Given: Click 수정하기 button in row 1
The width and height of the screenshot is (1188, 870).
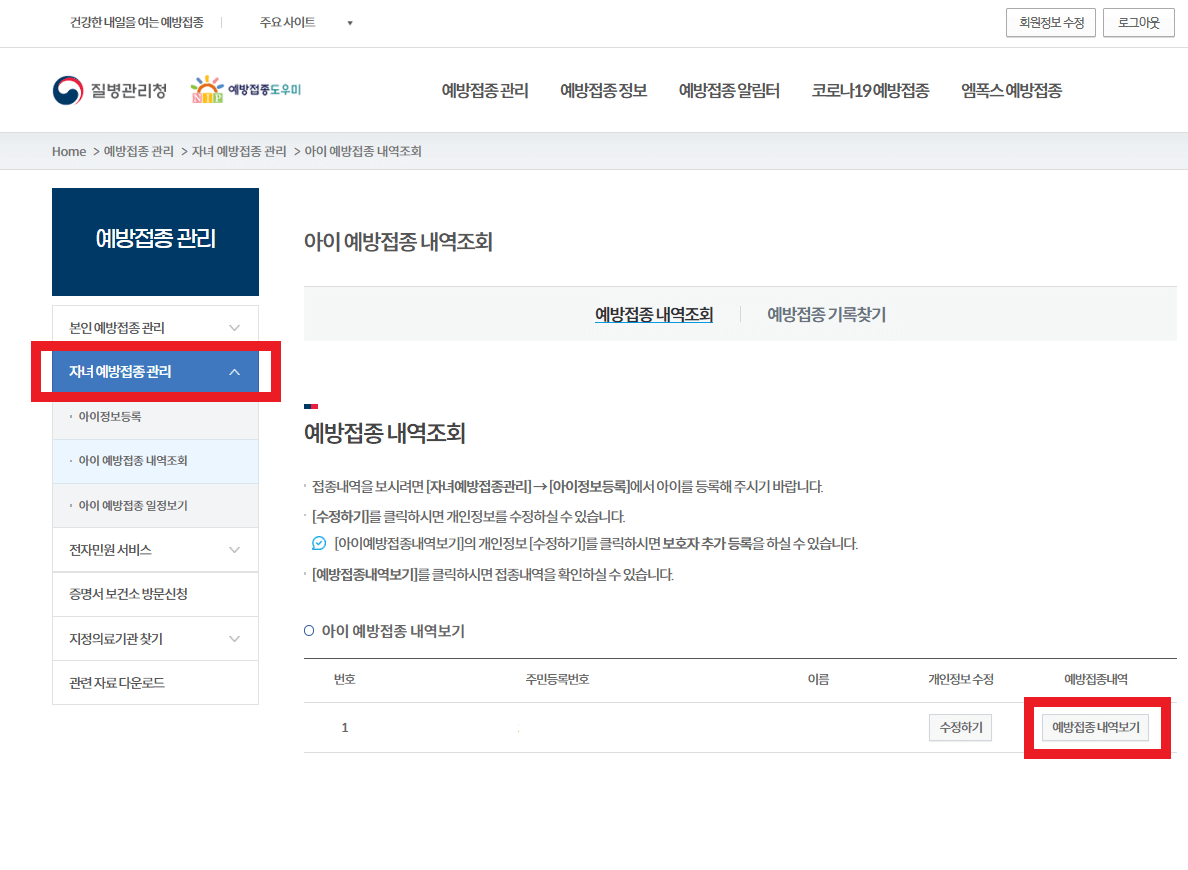Looking at the screenshot, I should click(x=961, y=728).
